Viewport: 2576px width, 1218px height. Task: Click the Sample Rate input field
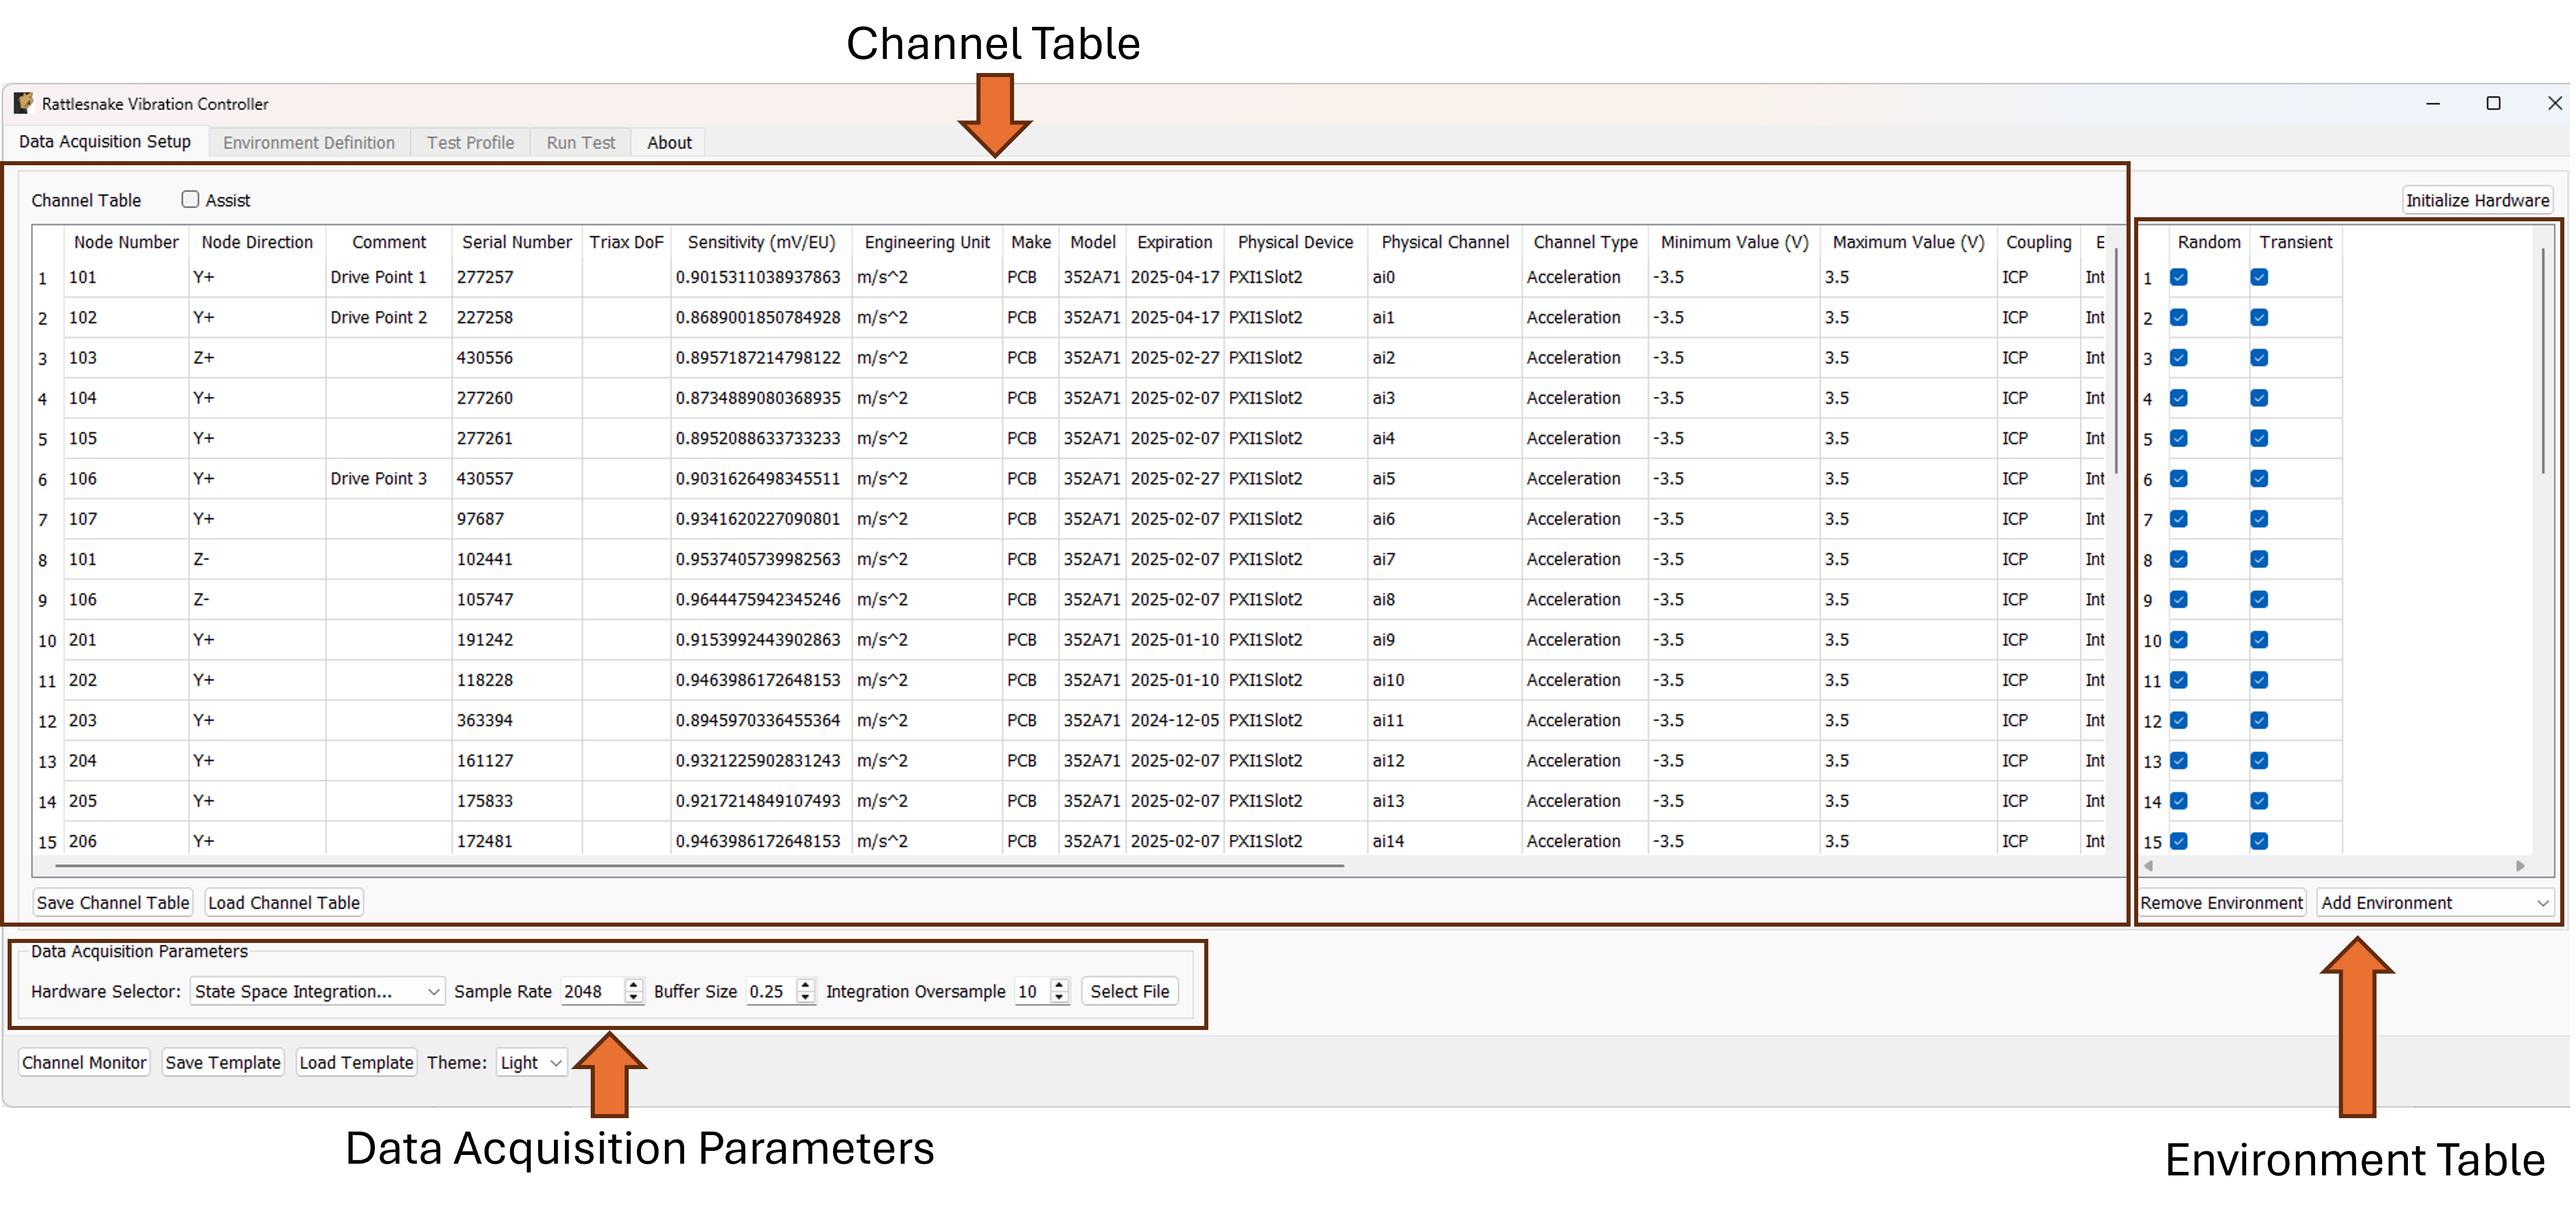point(592,991)
